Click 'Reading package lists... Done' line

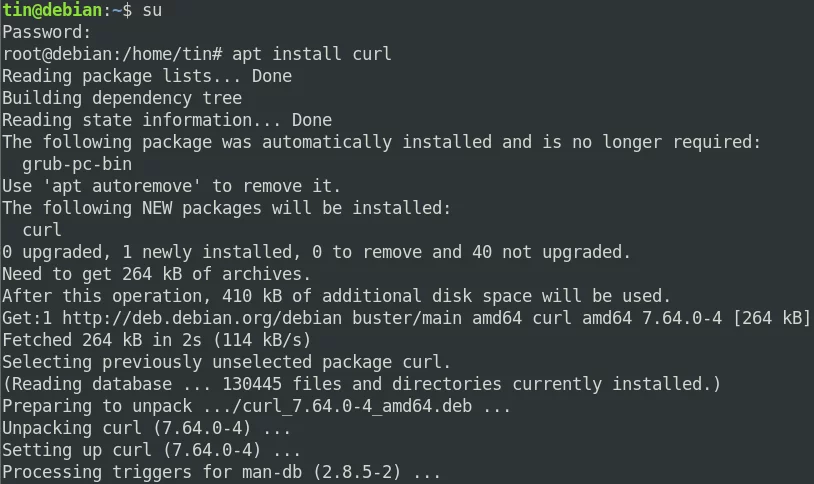(x=147, y=76)
